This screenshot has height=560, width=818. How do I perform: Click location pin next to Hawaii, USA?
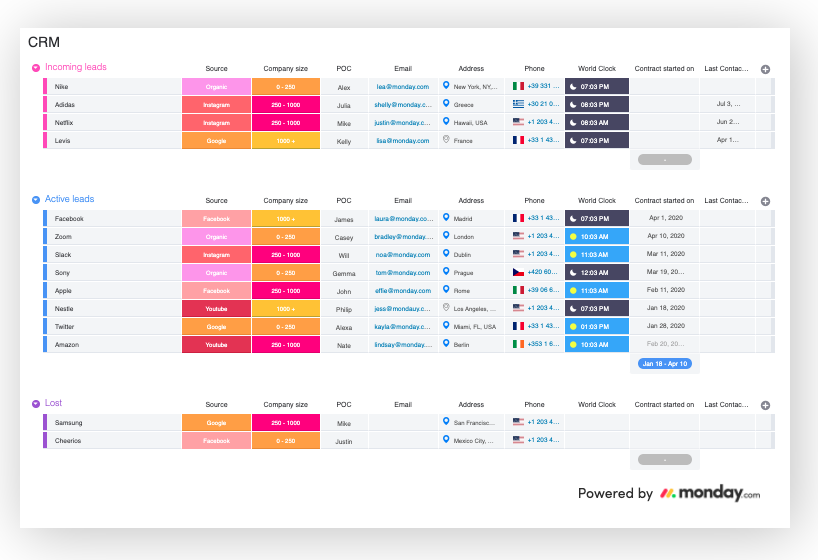446,121
